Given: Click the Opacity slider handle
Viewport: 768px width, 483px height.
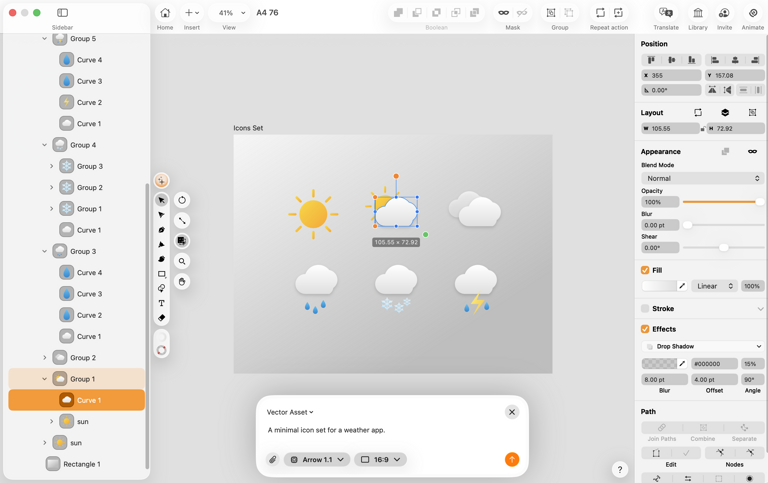Looking at the screenshot, I should coord(759,202).
